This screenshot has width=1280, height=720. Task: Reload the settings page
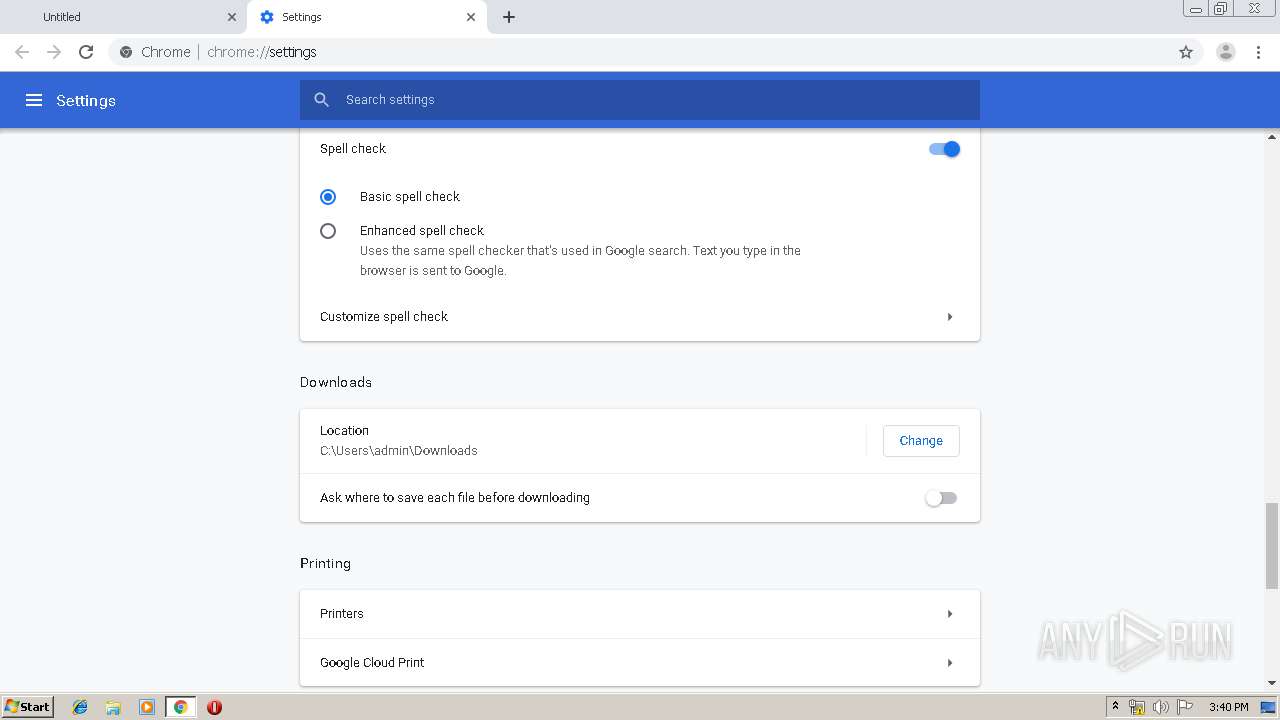tap(86, 52)
